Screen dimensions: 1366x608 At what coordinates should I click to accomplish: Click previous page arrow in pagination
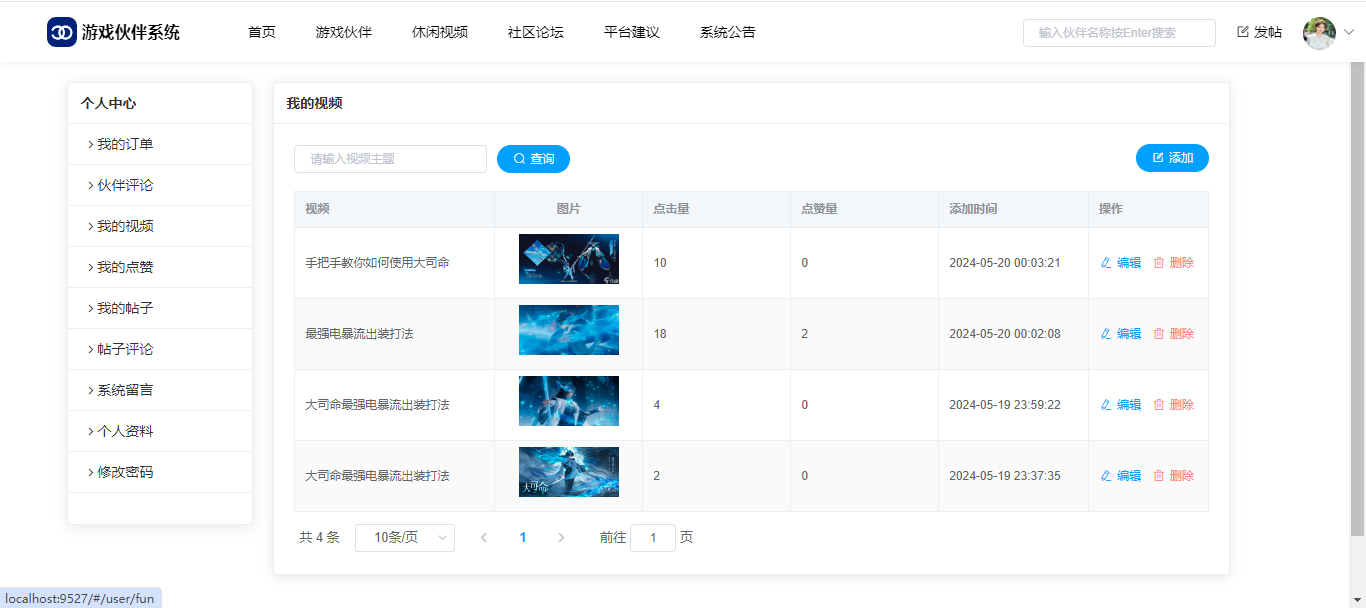(x=484, y=538)
